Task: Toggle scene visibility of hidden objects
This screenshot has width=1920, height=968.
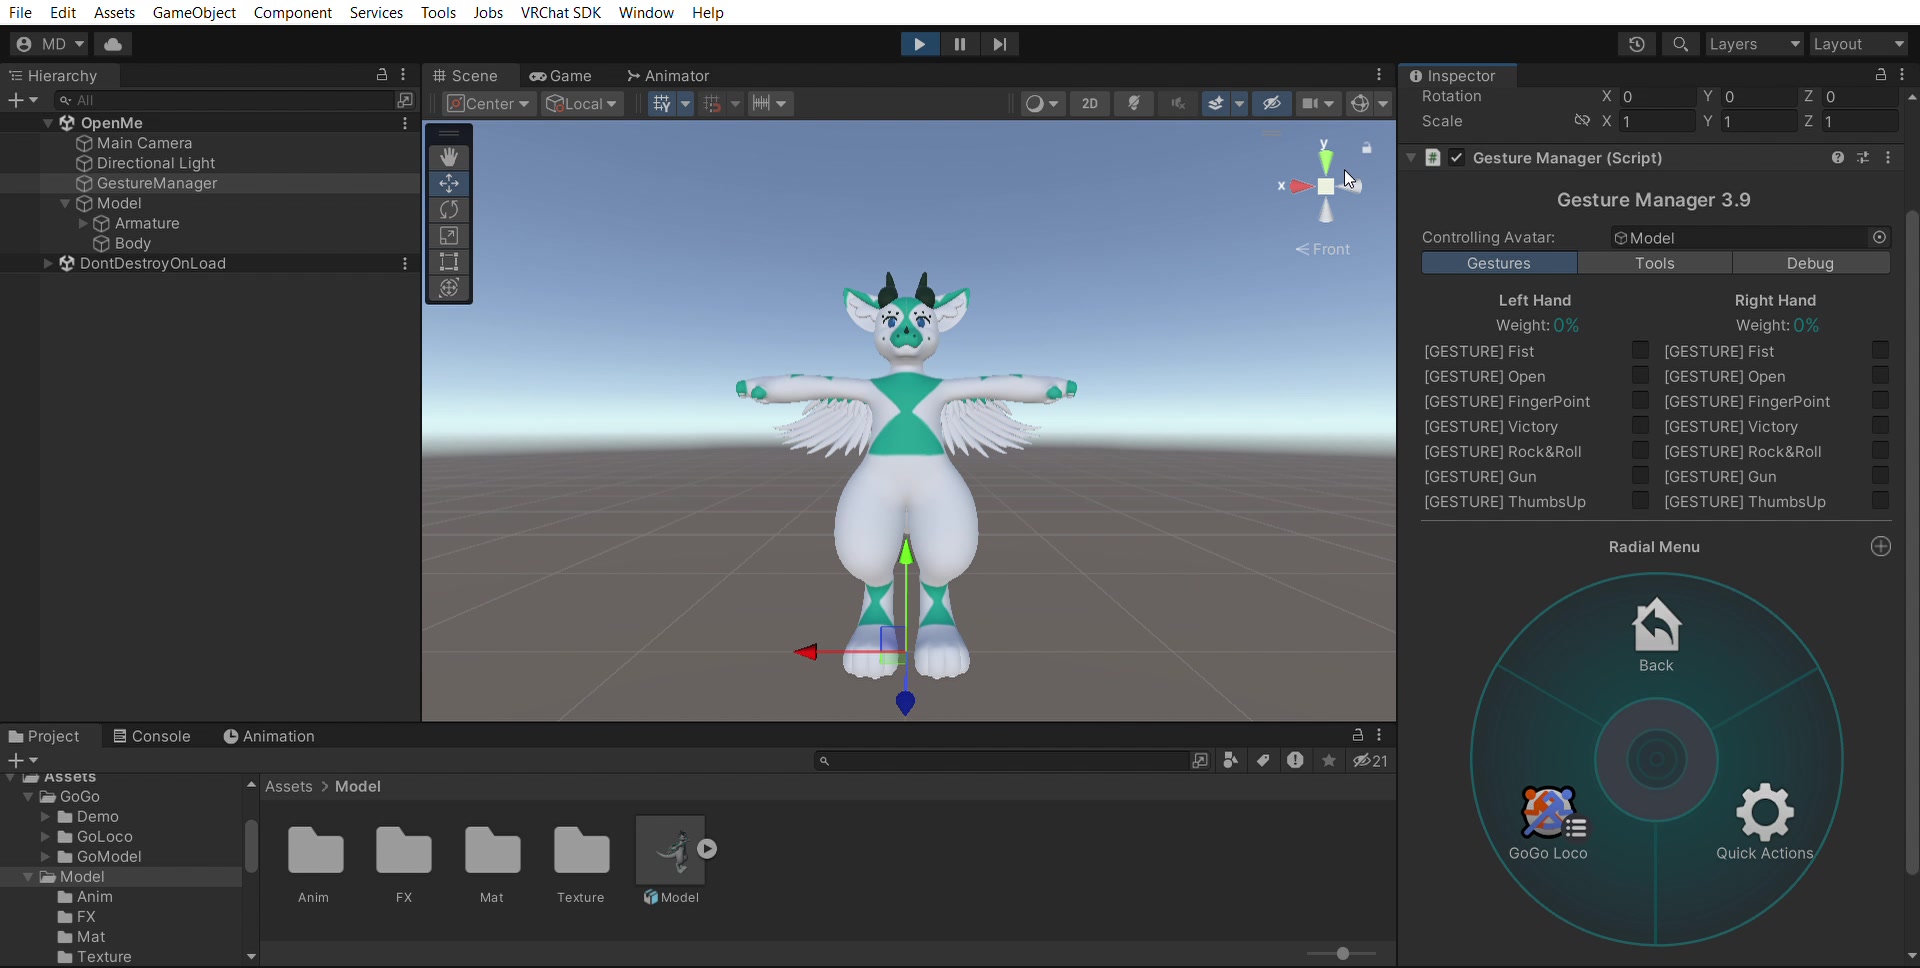Action: click(1271, 103)
